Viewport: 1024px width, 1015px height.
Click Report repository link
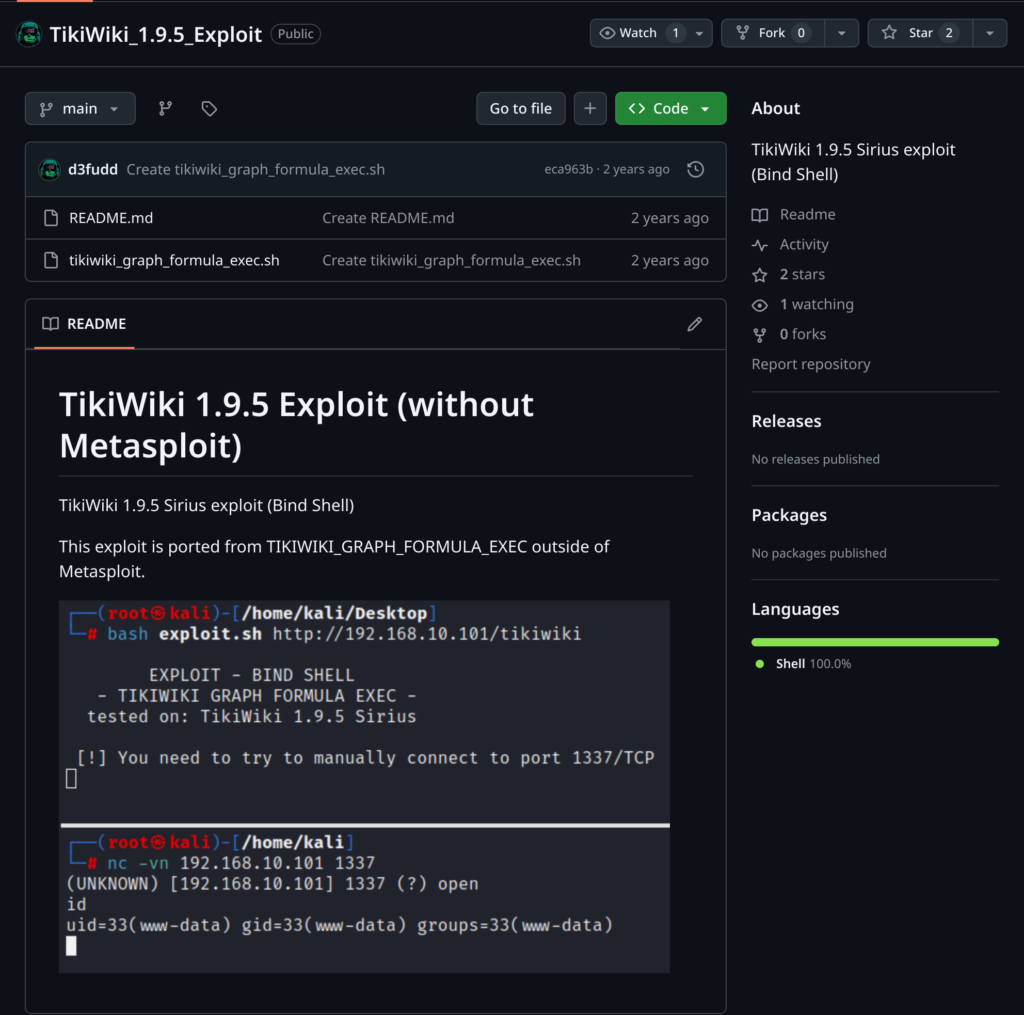pyautogui.click(x=810, y=364)
